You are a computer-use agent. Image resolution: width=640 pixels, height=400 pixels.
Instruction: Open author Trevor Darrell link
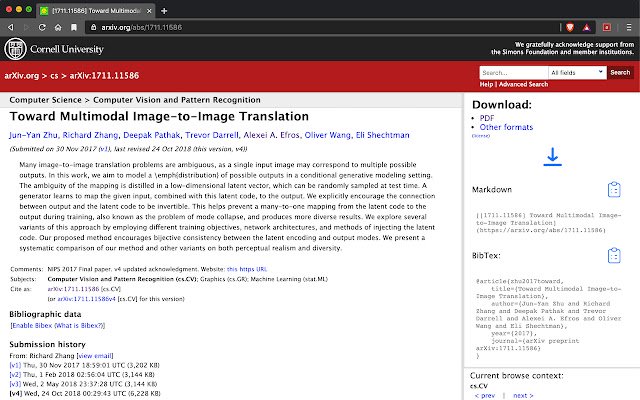click(211, 135)
